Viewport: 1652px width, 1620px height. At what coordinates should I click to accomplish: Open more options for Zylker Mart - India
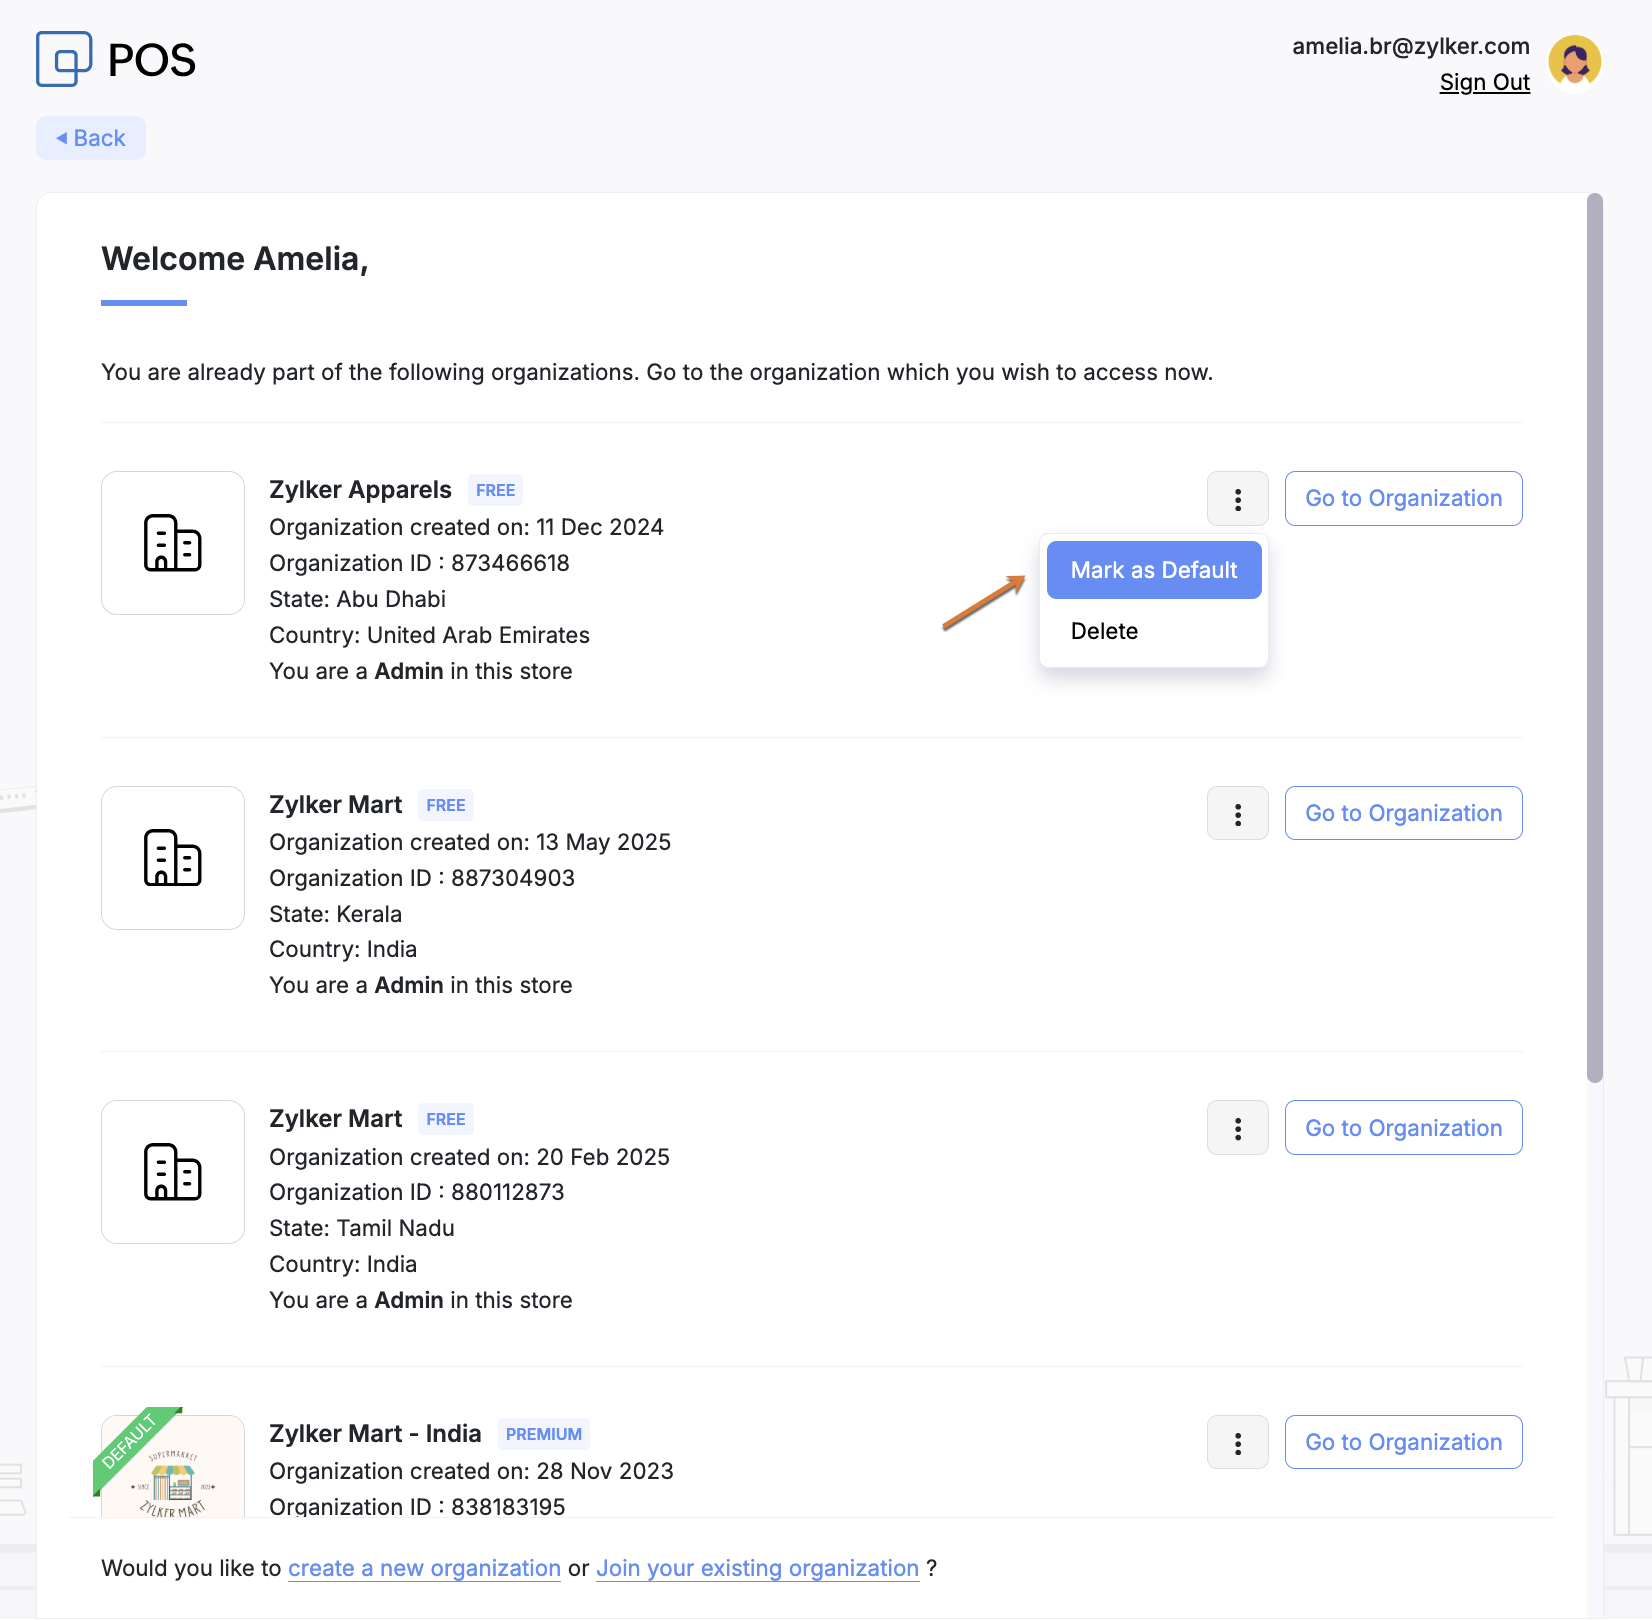tap(1237, 1443)
